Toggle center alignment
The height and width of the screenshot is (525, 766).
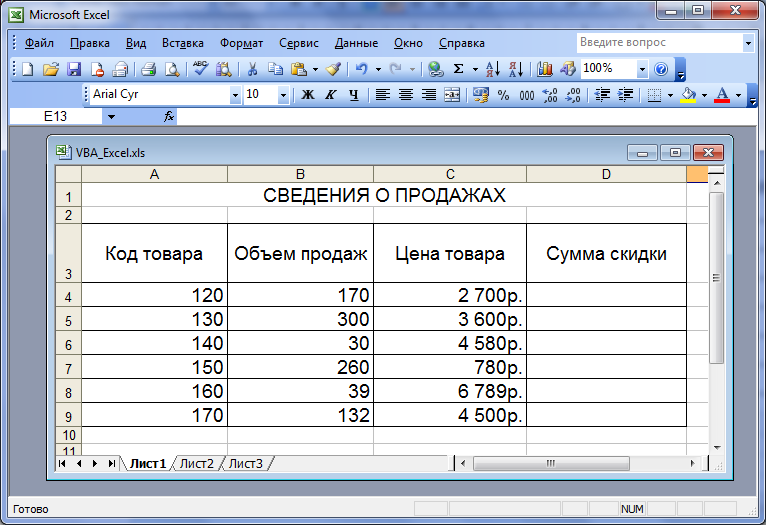[405, 95]
